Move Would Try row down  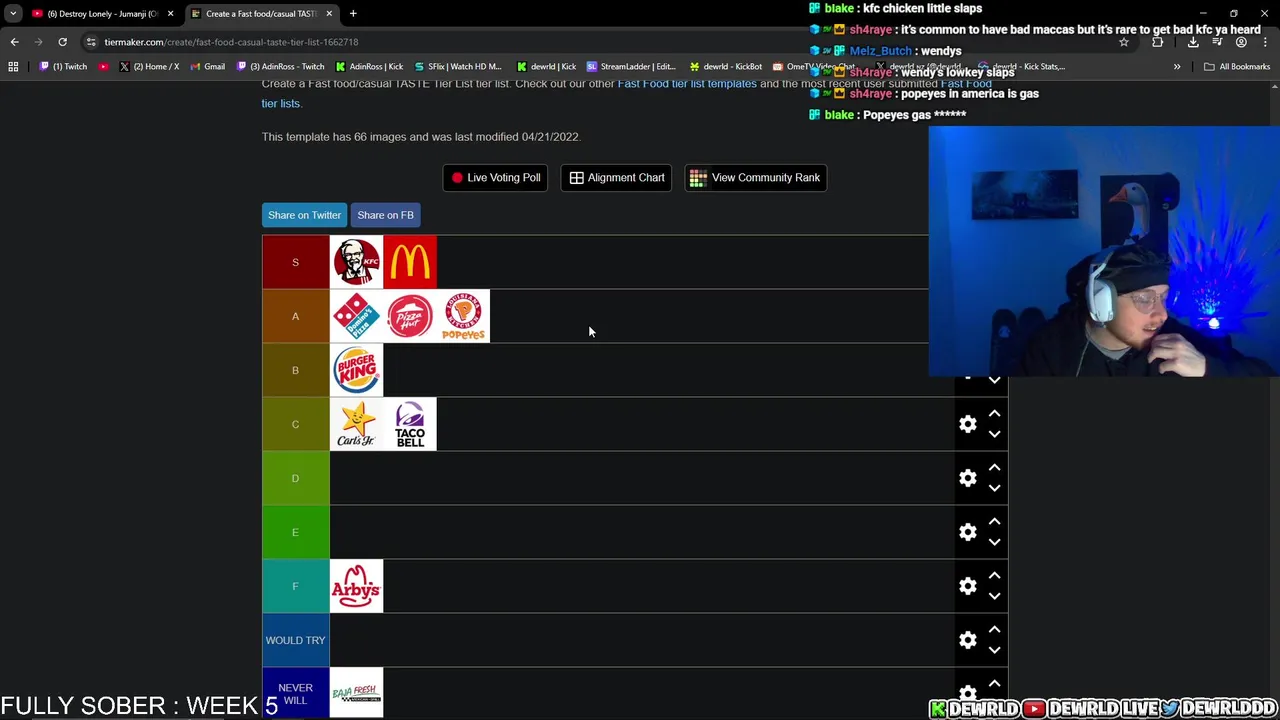click(x=994, y=650)
